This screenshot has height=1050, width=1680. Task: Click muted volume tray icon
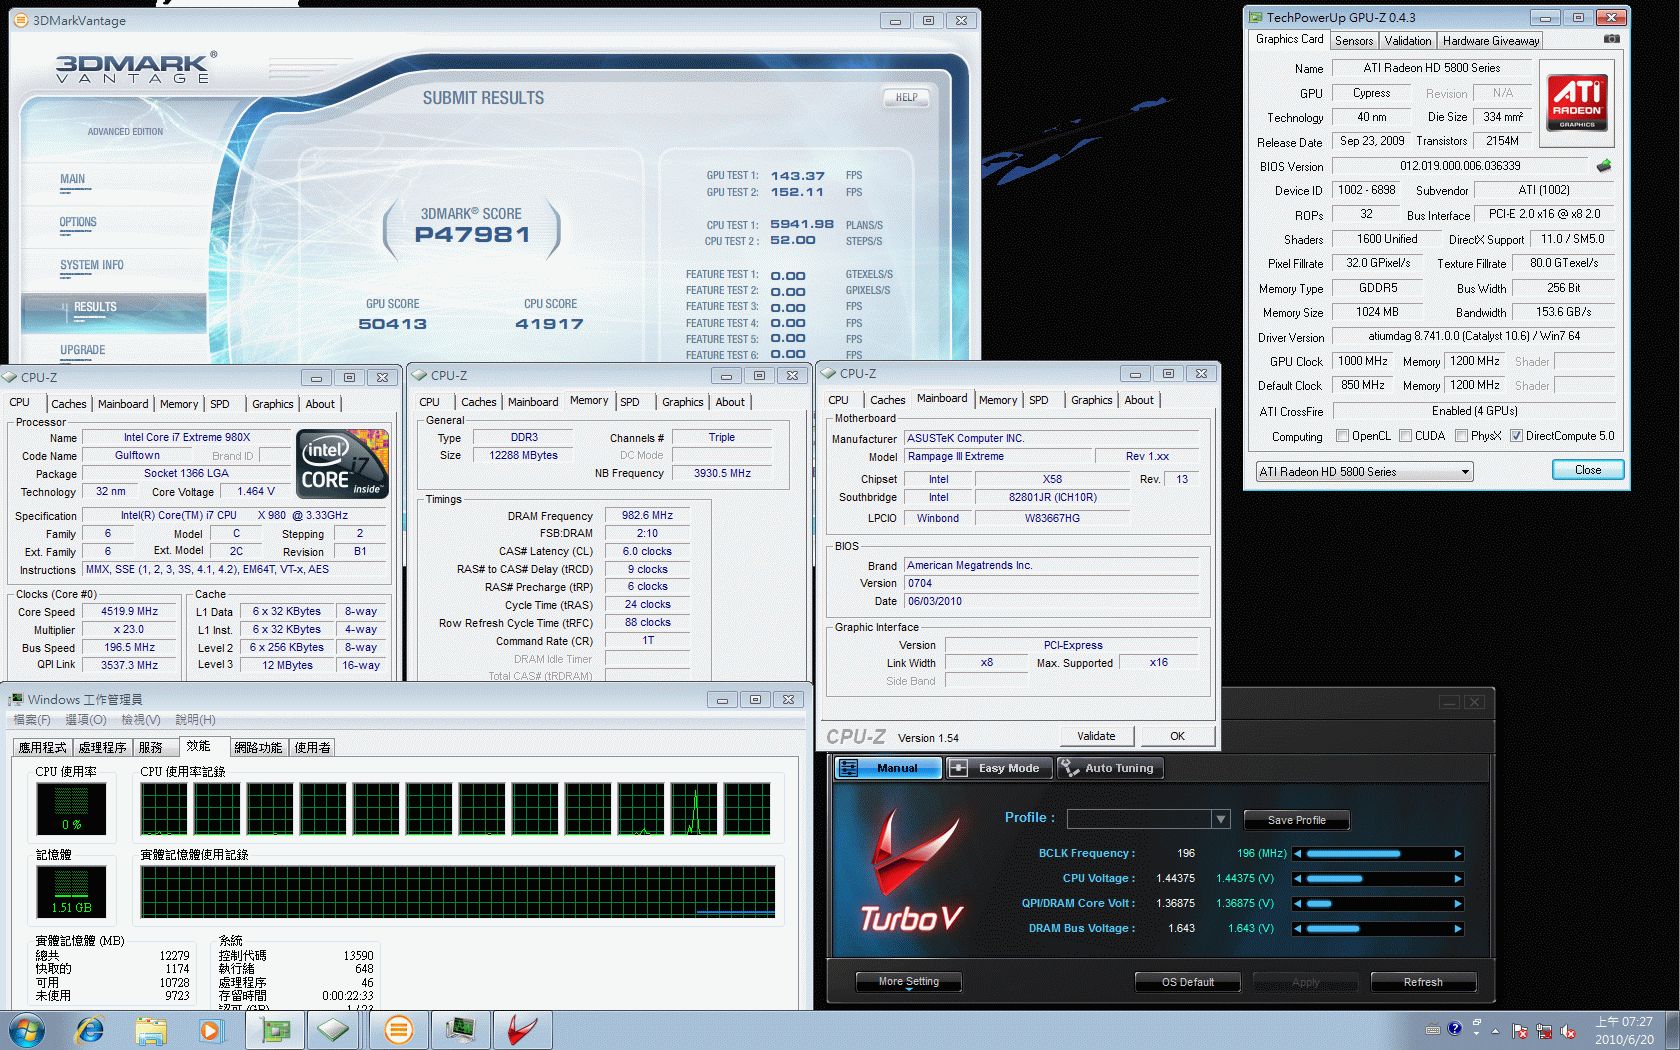[1568, 1031]
